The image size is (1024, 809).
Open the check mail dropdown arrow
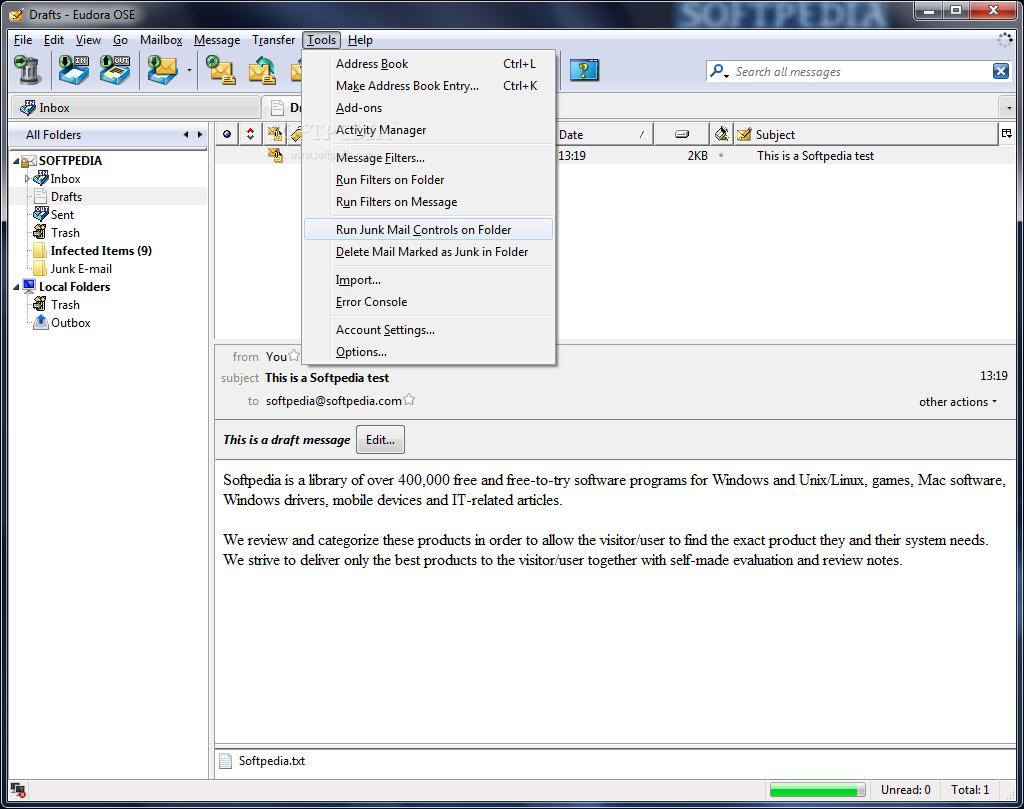(x=189, y=70)
